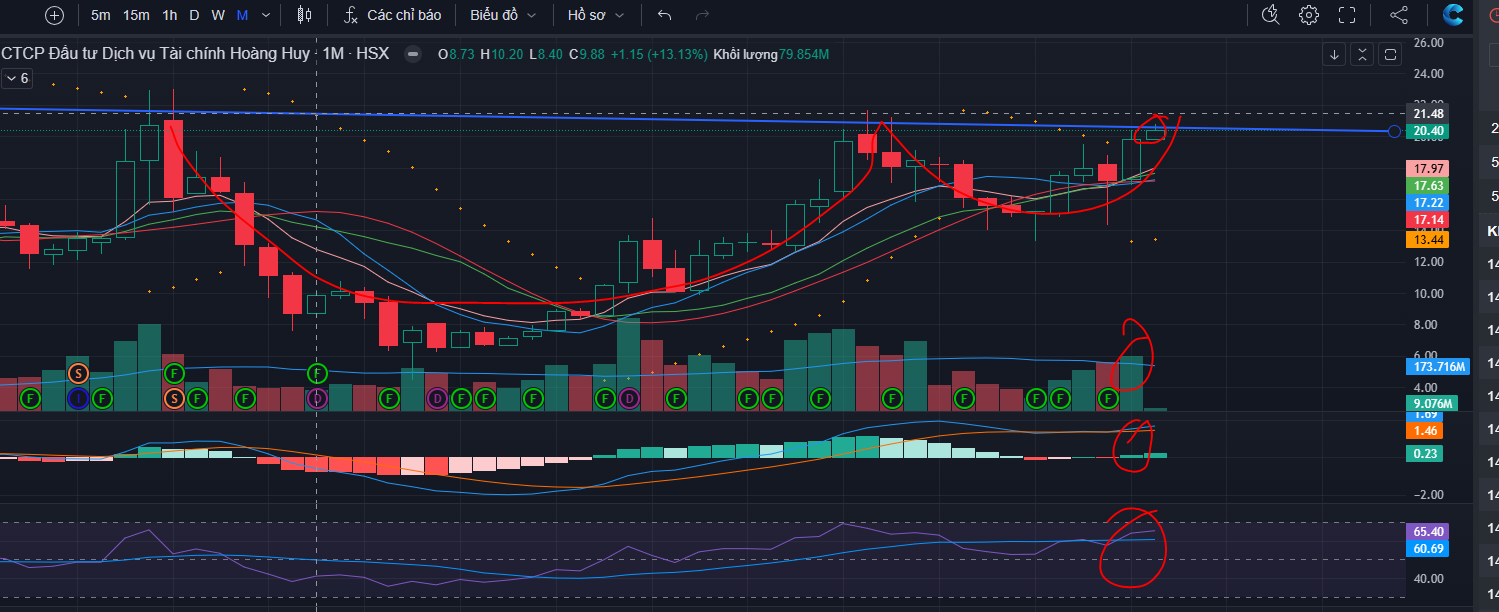Image resolution: width=1499 pixels, height=612 pixels.
Task: Click the 60.69 RSI average label
Action: click(1427, 549)
